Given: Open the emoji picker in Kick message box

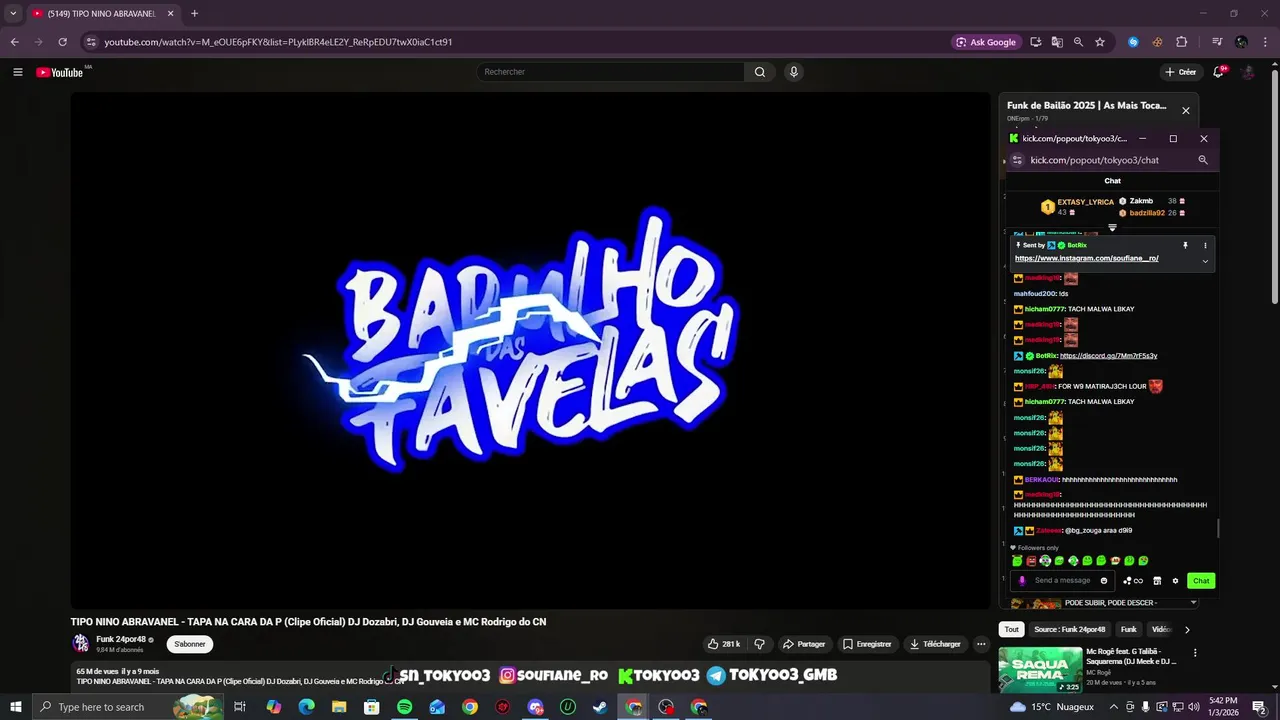Looking at the screenshot, I should [x=1104, y=581].
